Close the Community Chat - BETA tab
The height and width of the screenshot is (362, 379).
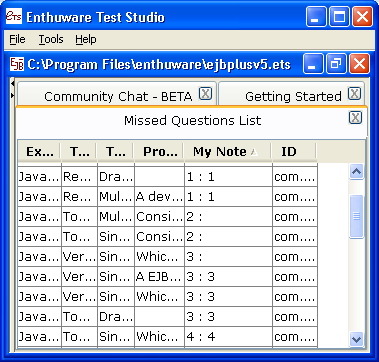point(205,94)
